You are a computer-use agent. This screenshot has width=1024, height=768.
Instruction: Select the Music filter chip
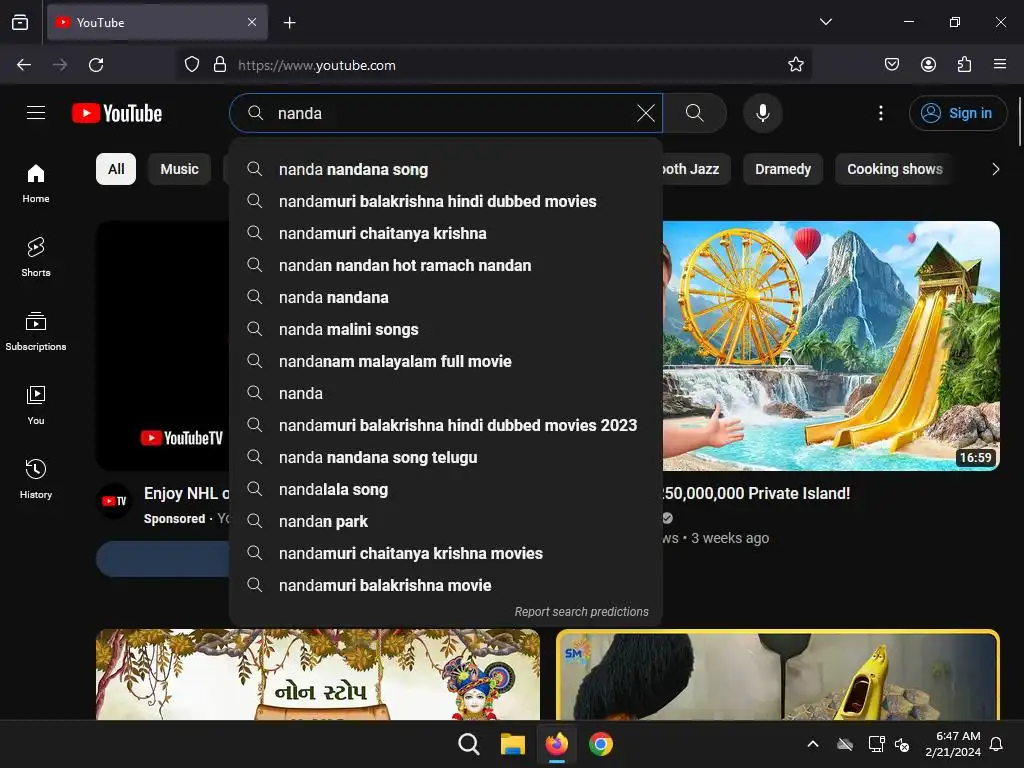click(180, 169)
